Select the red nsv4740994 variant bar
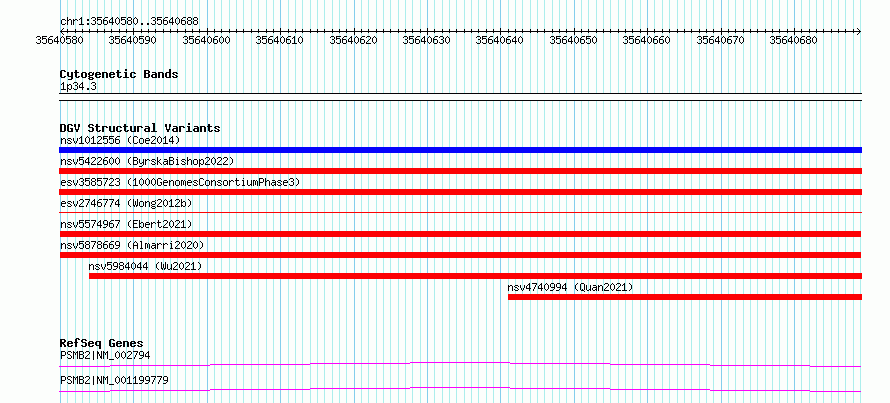This screenshot has width=890, height=403. 685,297
